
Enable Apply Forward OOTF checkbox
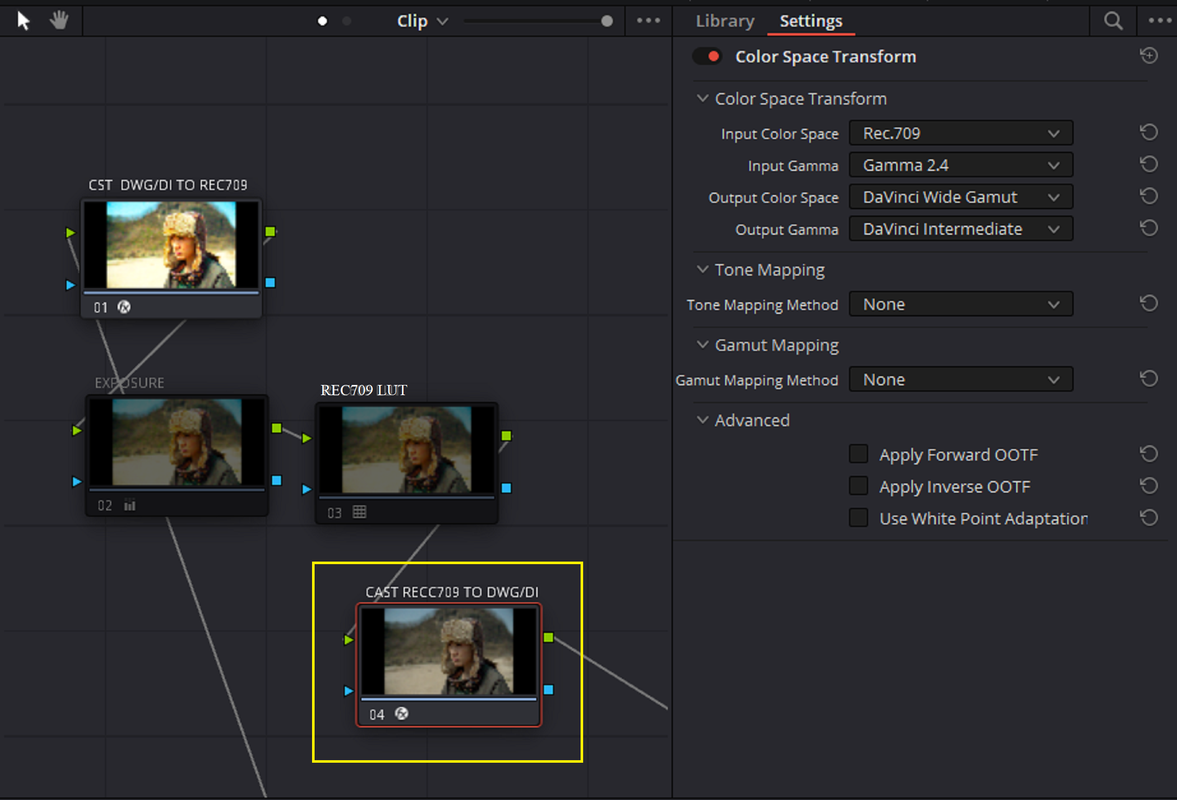pos(859,454)
